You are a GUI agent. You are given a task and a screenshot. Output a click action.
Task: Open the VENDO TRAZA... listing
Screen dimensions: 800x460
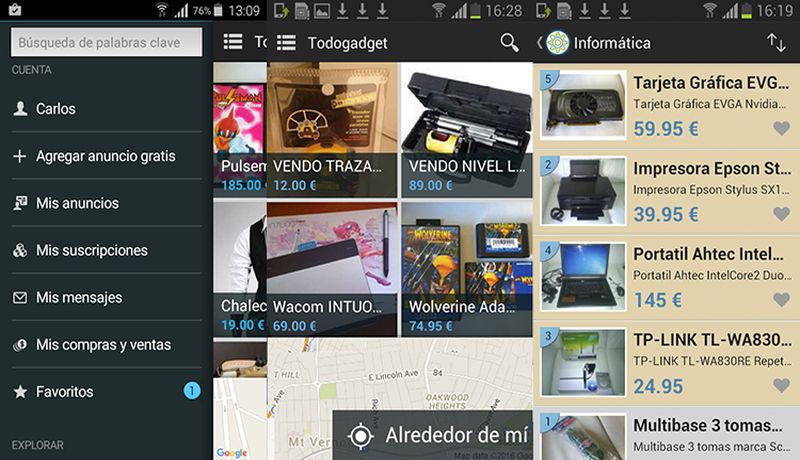click(x=332, y=130)
